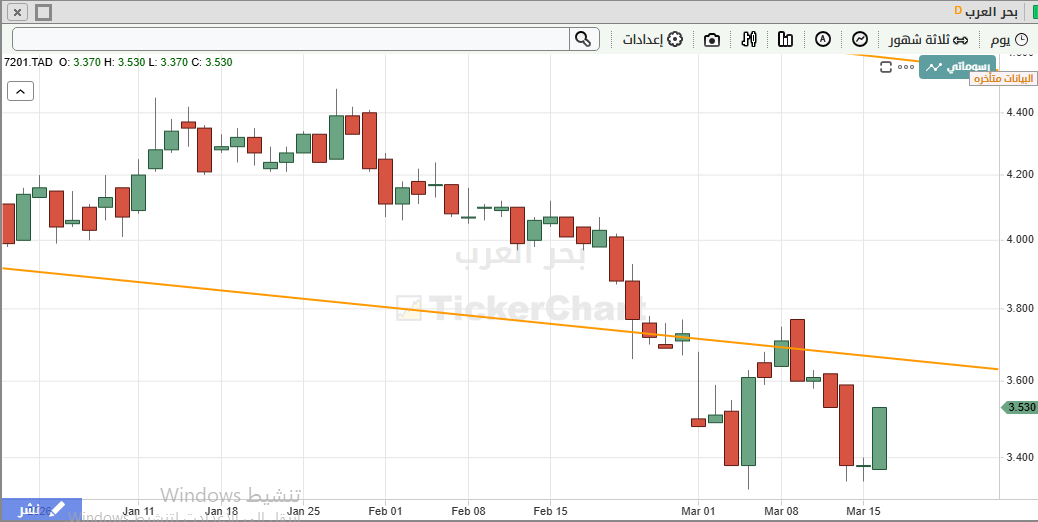
Task: Click the bar columns compare icon
Action: coord(785,39)
